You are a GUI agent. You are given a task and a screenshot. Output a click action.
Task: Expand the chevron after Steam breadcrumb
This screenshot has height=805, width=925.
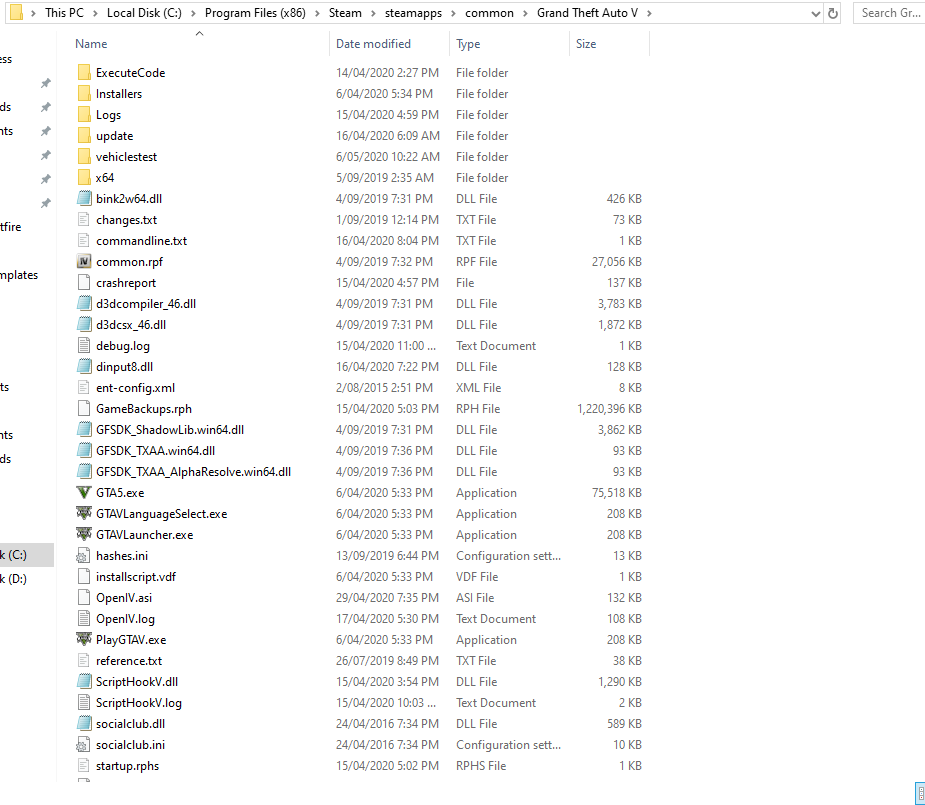(373, 13)
